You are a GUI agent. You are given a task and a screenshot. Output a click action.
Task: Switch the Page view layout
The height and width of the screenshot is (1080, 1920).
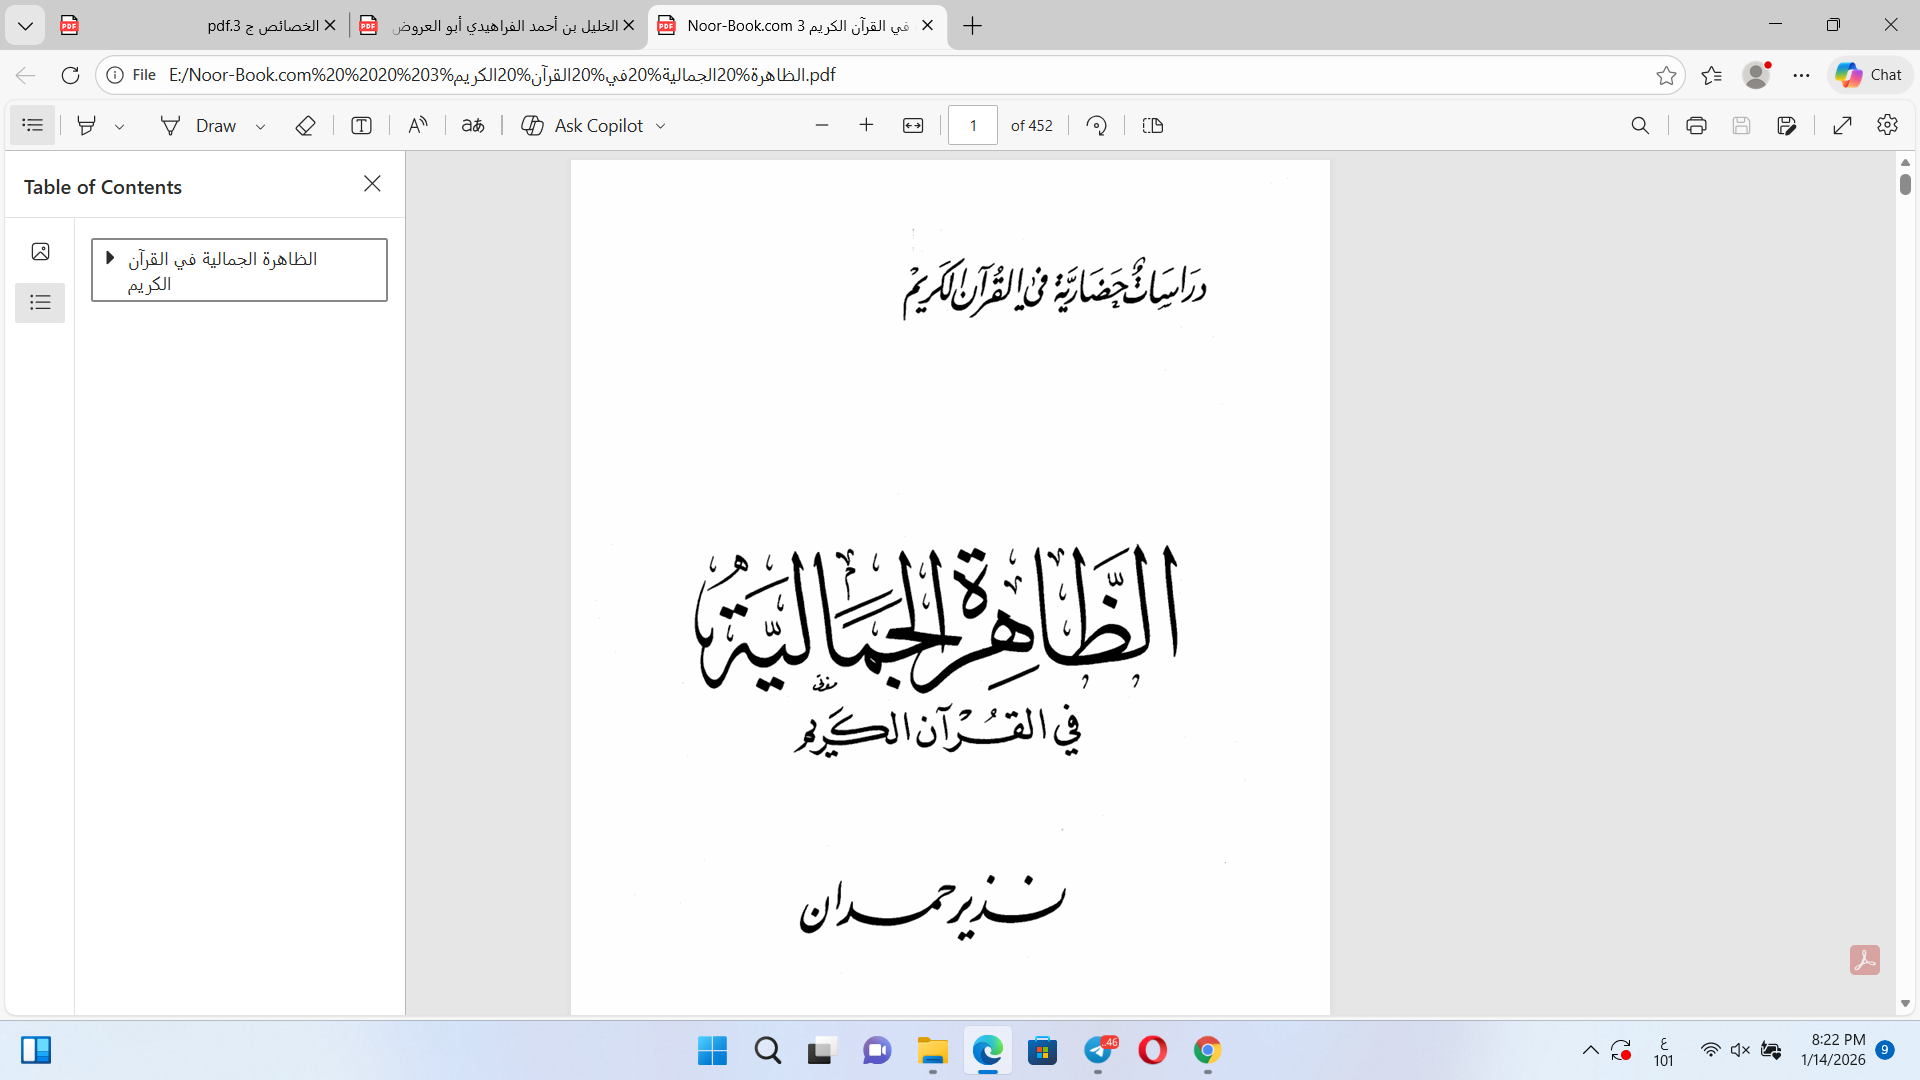click(1153, 125)
